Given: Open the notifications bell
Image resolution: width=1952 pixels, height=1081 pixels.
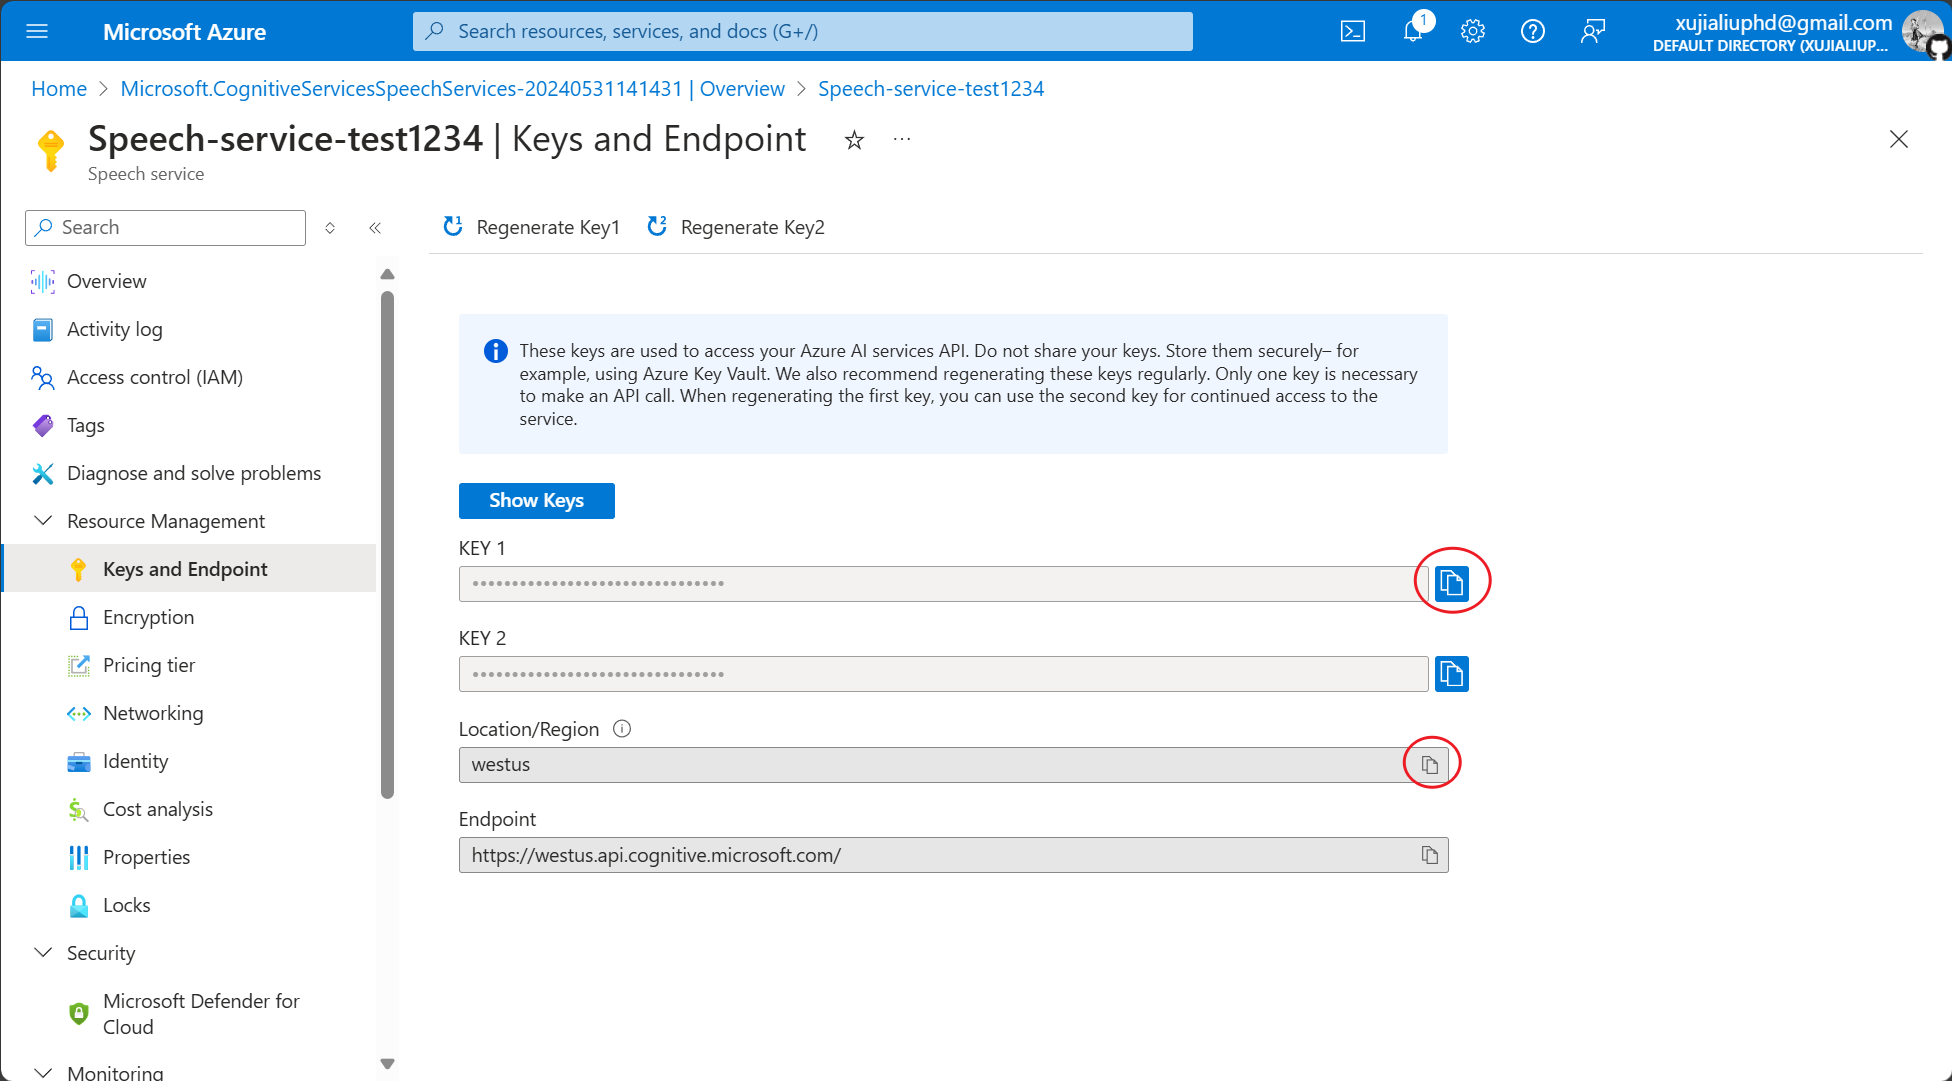Looking at the screenshot, I should click(x=1413, y=31).
